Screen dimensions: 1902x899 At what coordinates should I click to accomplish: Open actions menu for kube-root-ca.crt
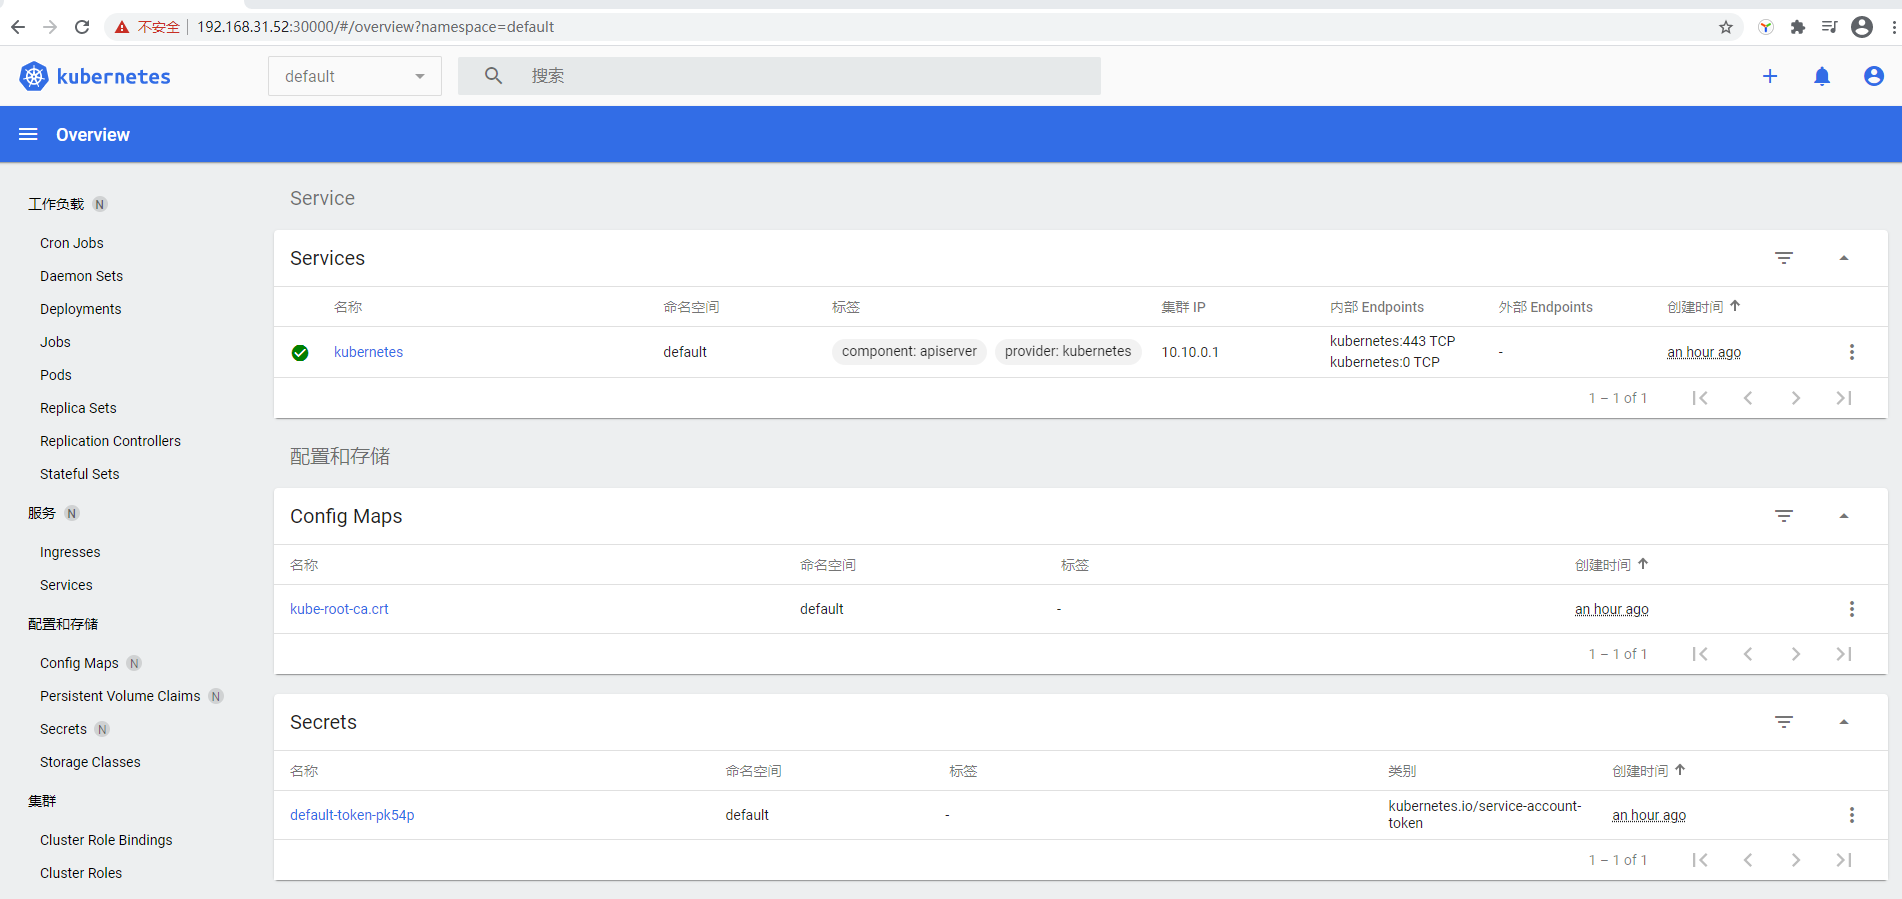click(x=1852, y=609)
